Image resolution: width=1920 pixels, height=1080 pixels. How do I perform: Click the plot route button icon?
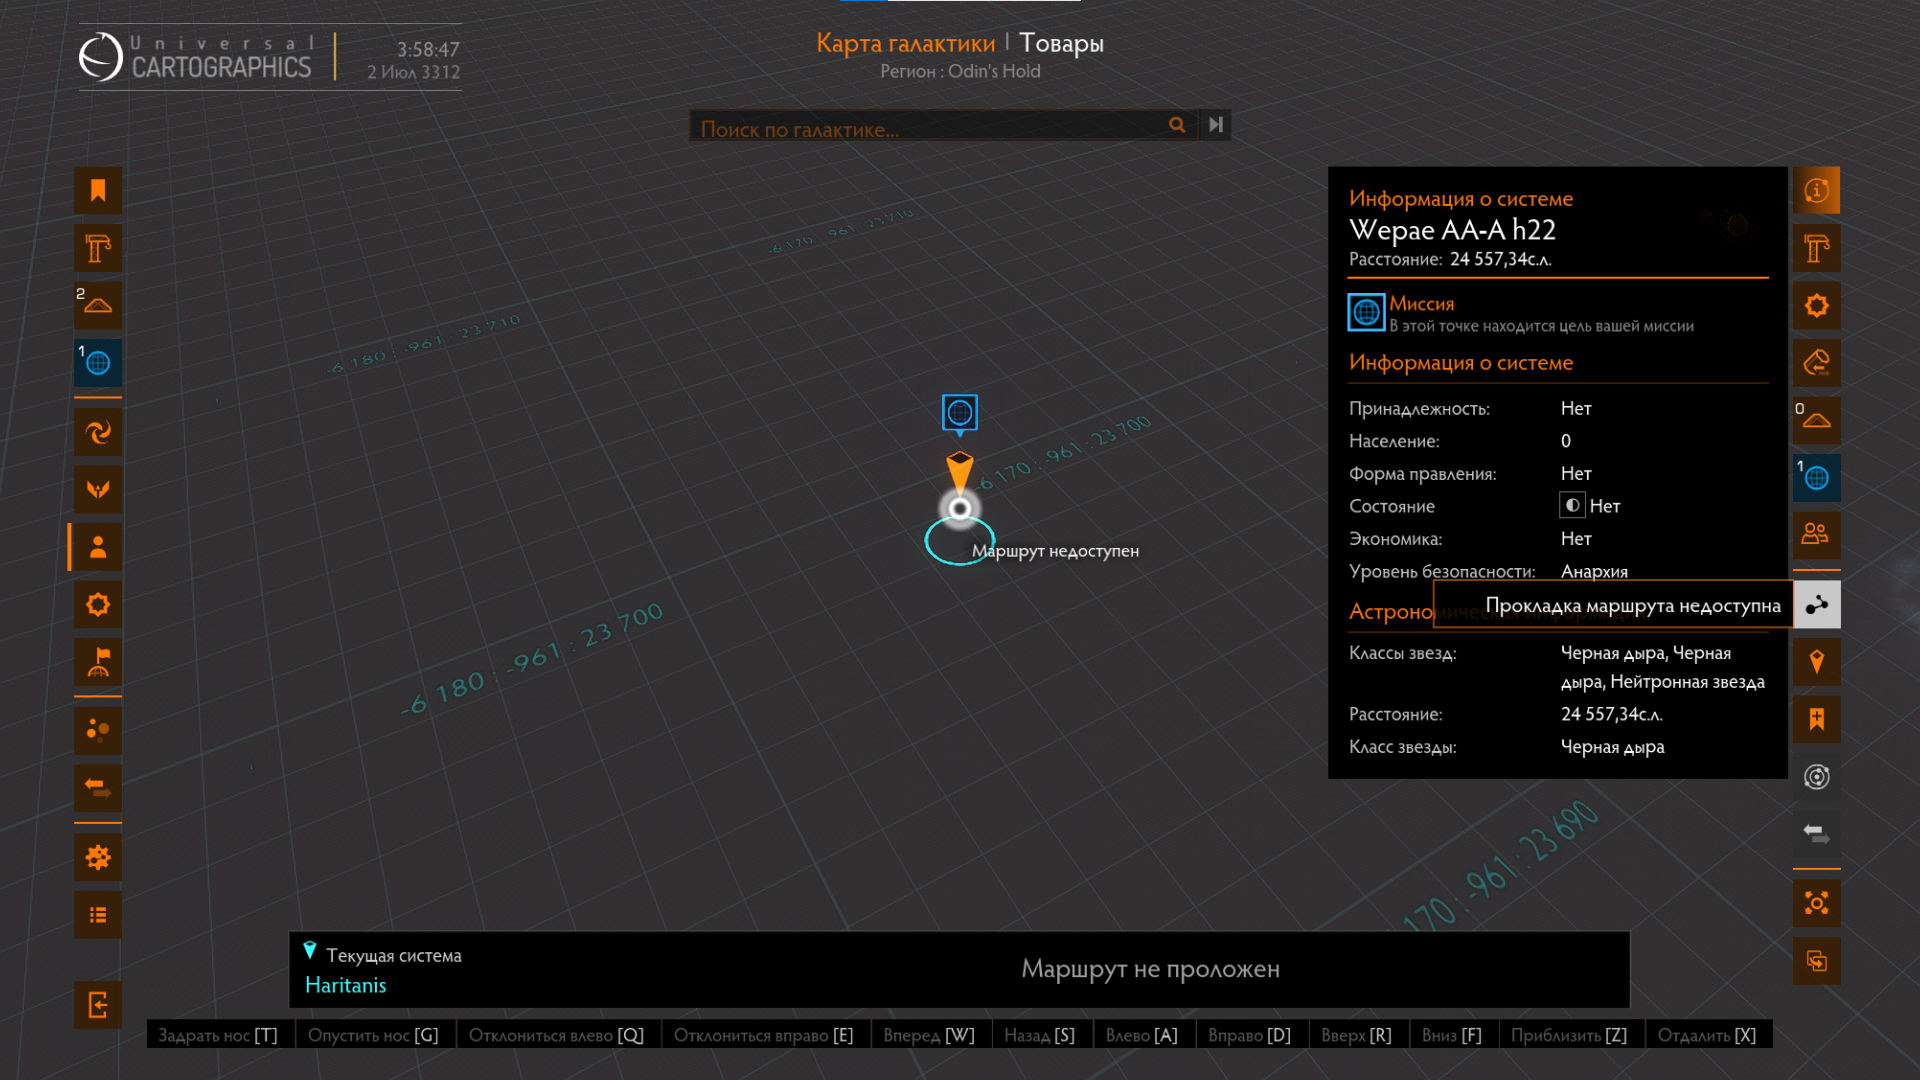(1817, 605)
